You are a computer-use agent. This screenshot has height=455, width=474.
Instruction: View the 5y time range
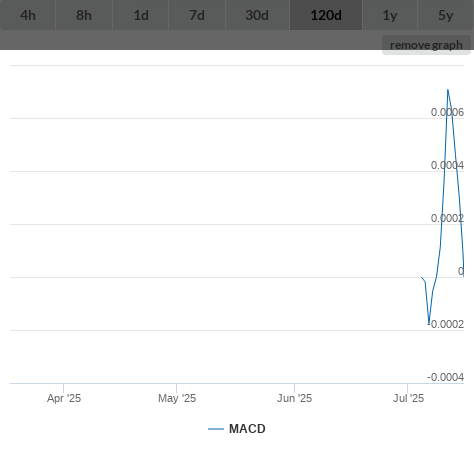[446, 15]
